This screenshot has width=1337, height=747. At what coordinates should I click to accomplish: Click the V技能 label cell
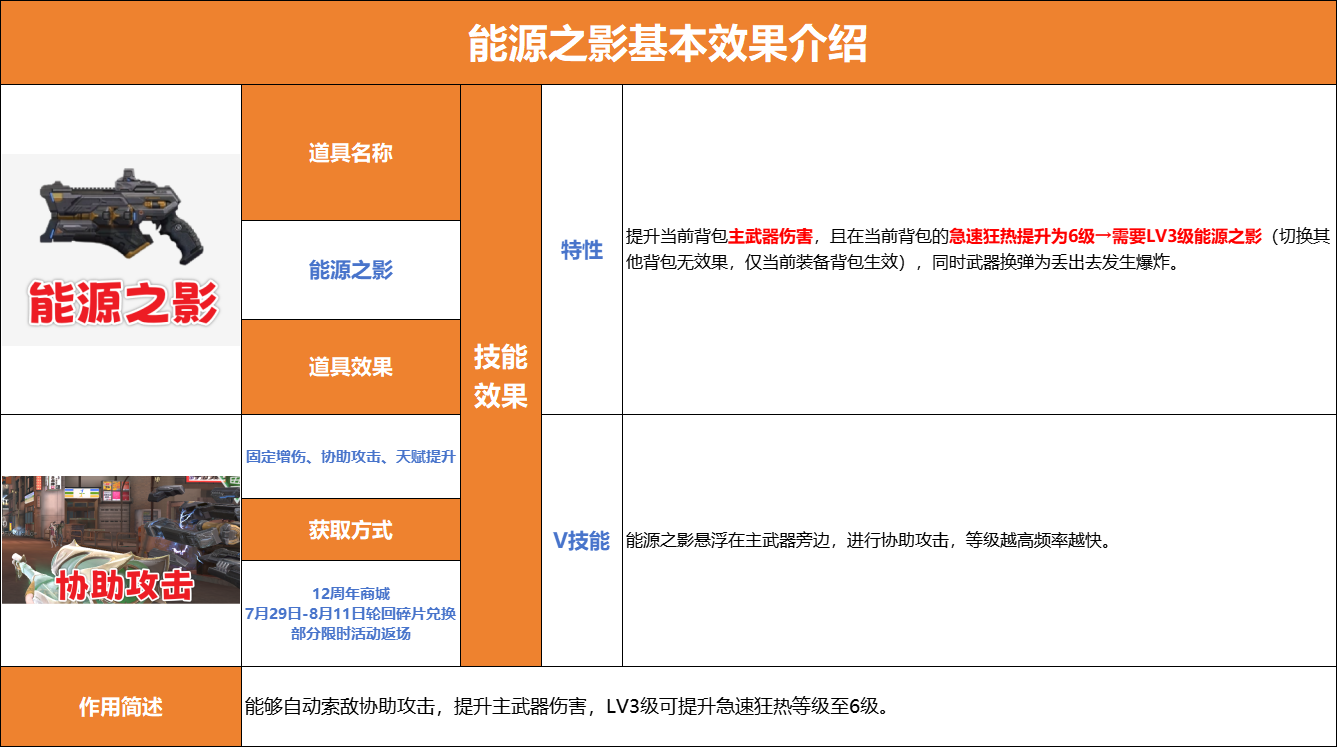582,541
